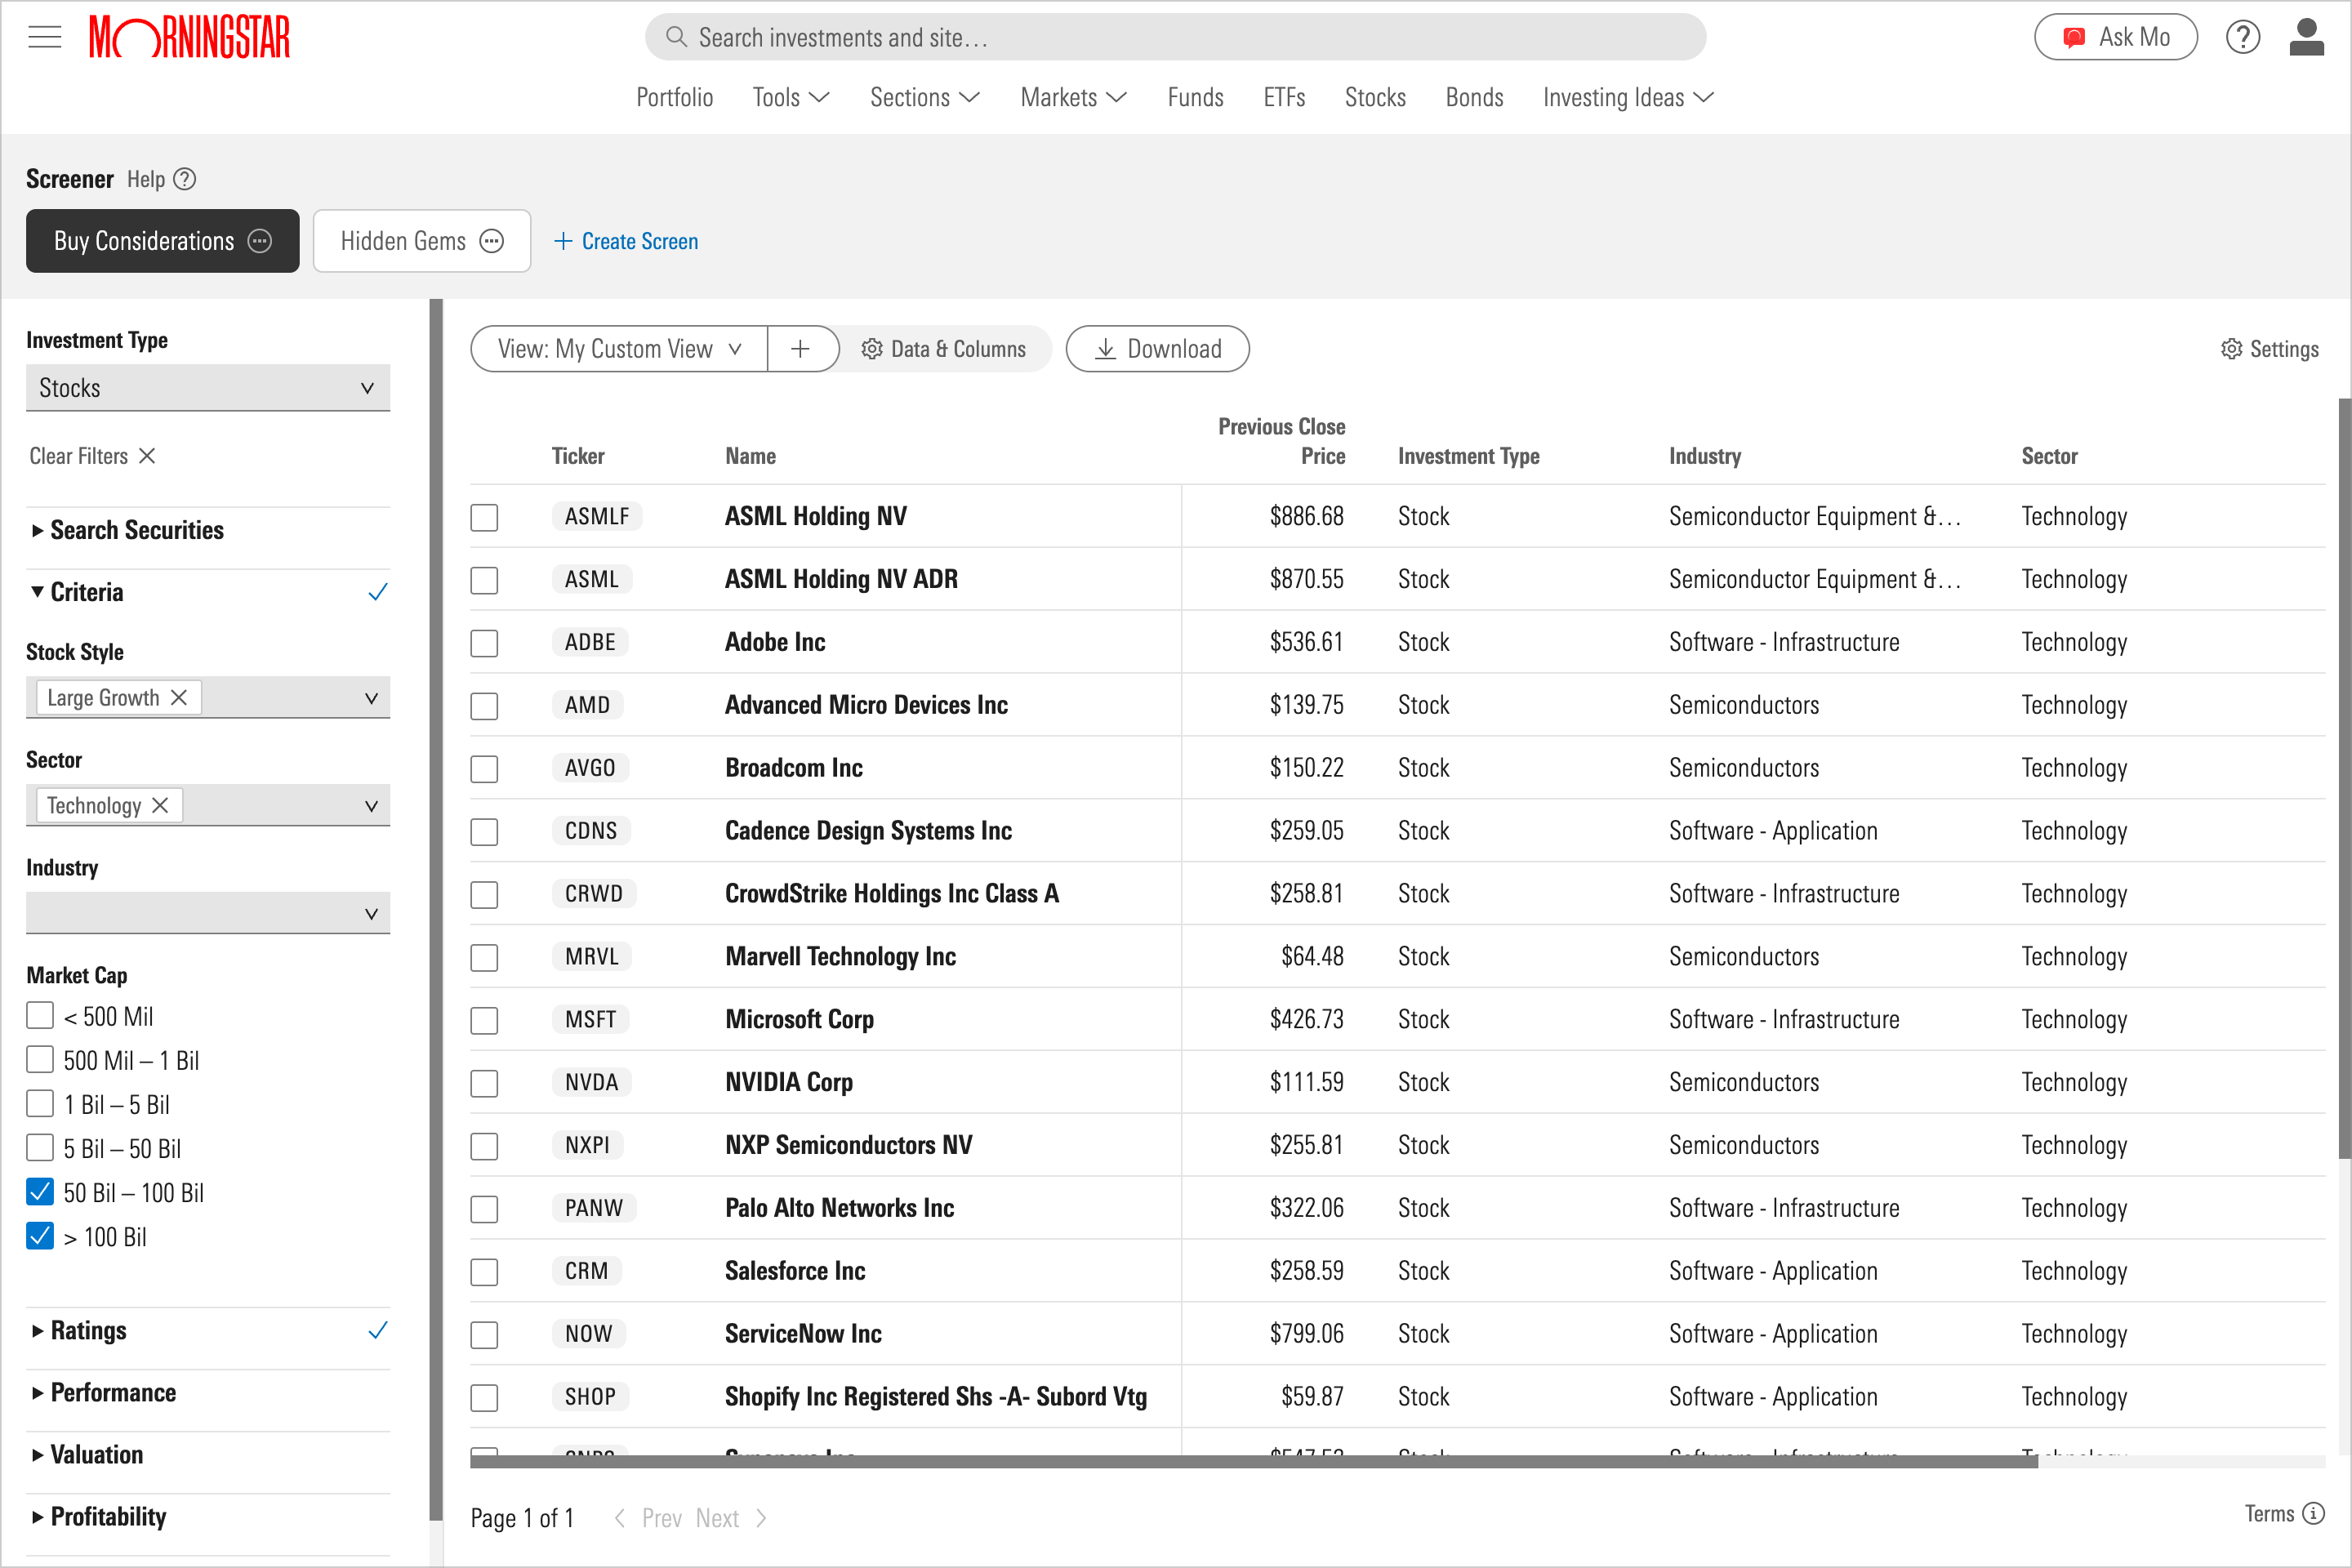
Task: Open Advanced Micro Devices Inc link
Action: (866, 705)
